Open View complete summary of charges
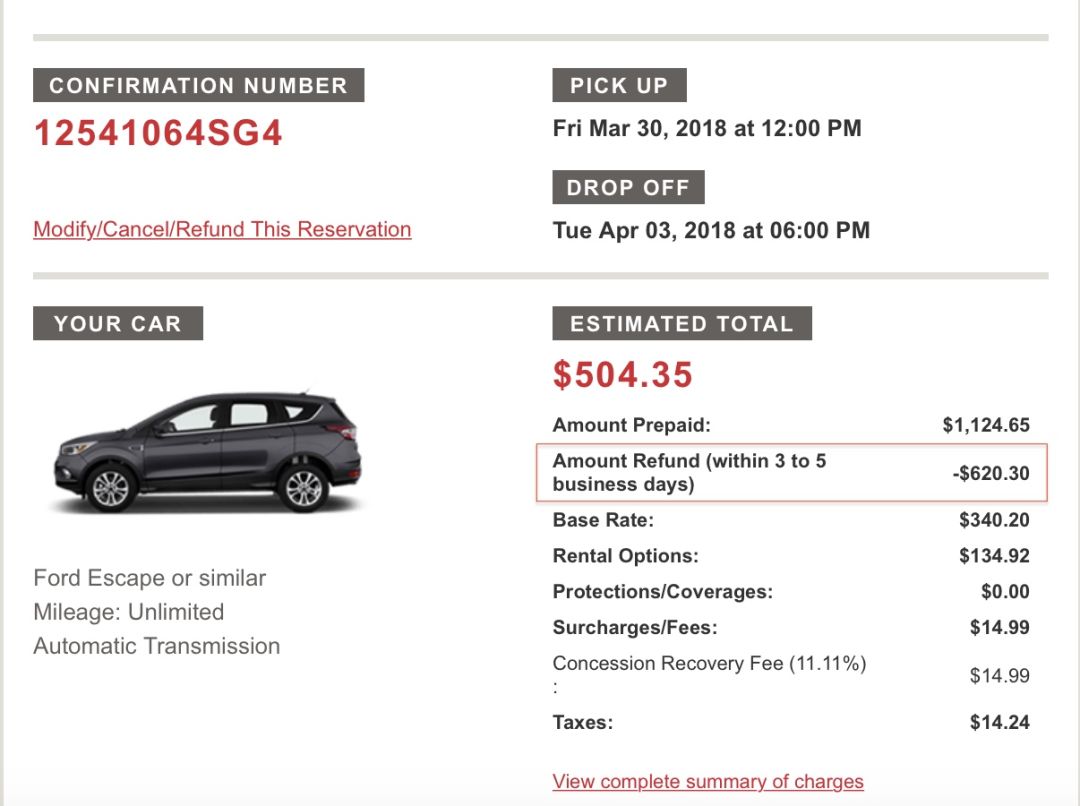Image resolution: width=1080 pixels, height=806 pixels. coord(708,781)
